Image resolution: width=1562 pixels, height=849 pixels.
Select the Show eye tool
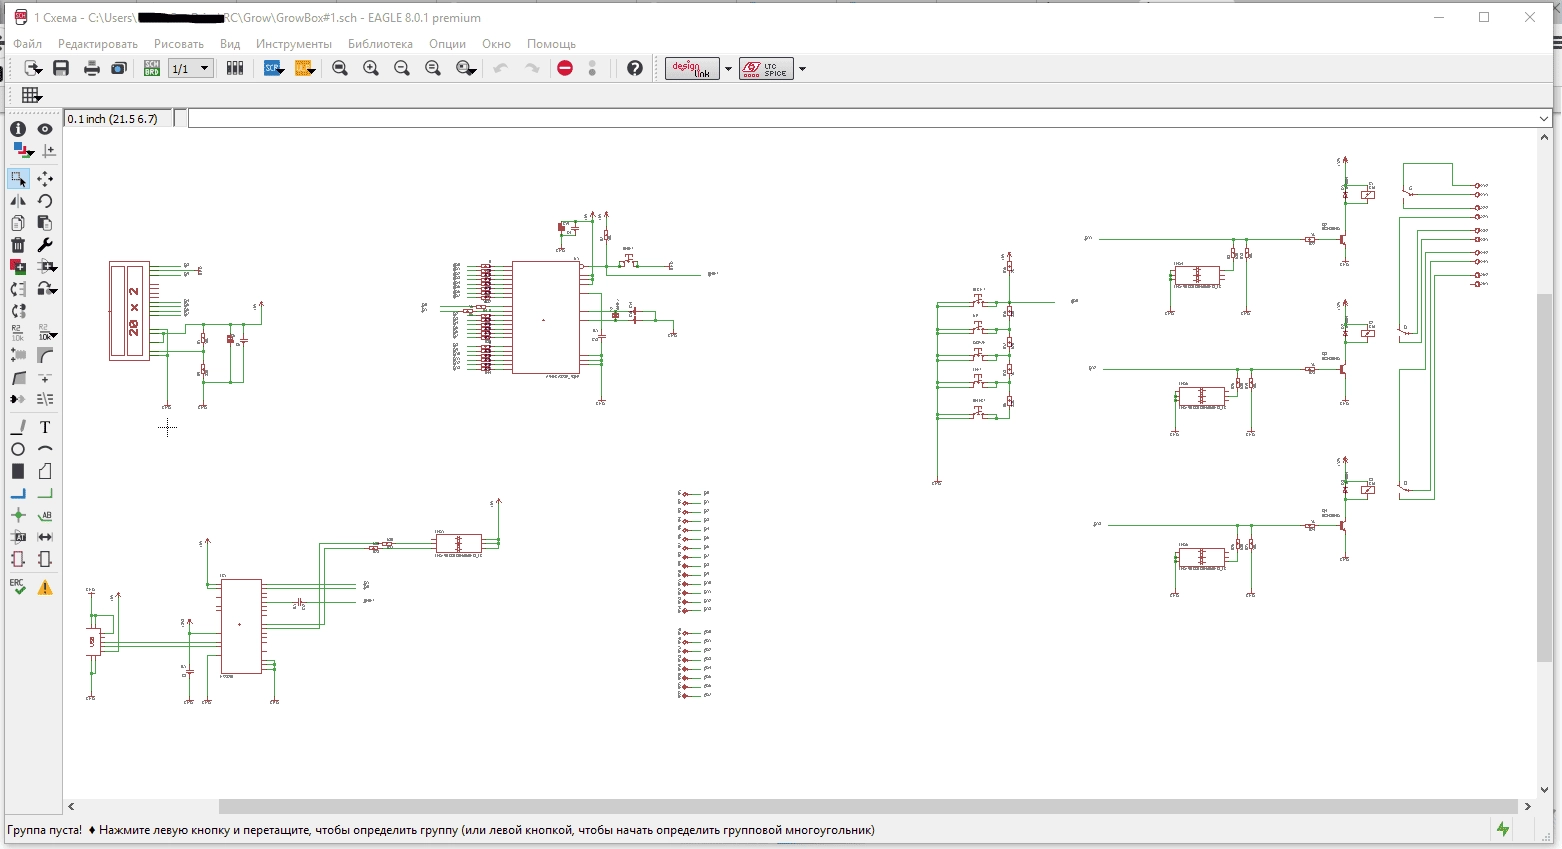click(x=45, y=129)
